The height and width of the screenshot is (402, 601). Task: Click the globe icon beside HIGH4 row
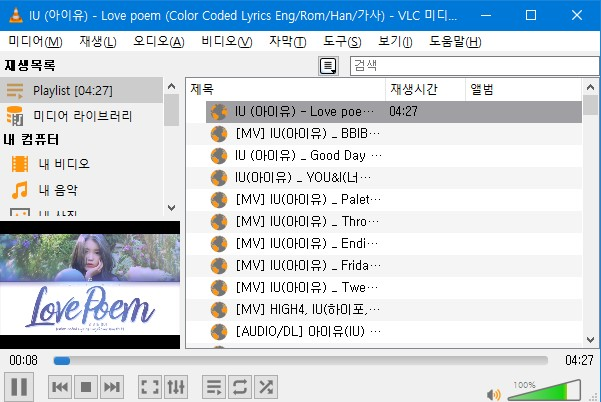(x=219, y=309)
